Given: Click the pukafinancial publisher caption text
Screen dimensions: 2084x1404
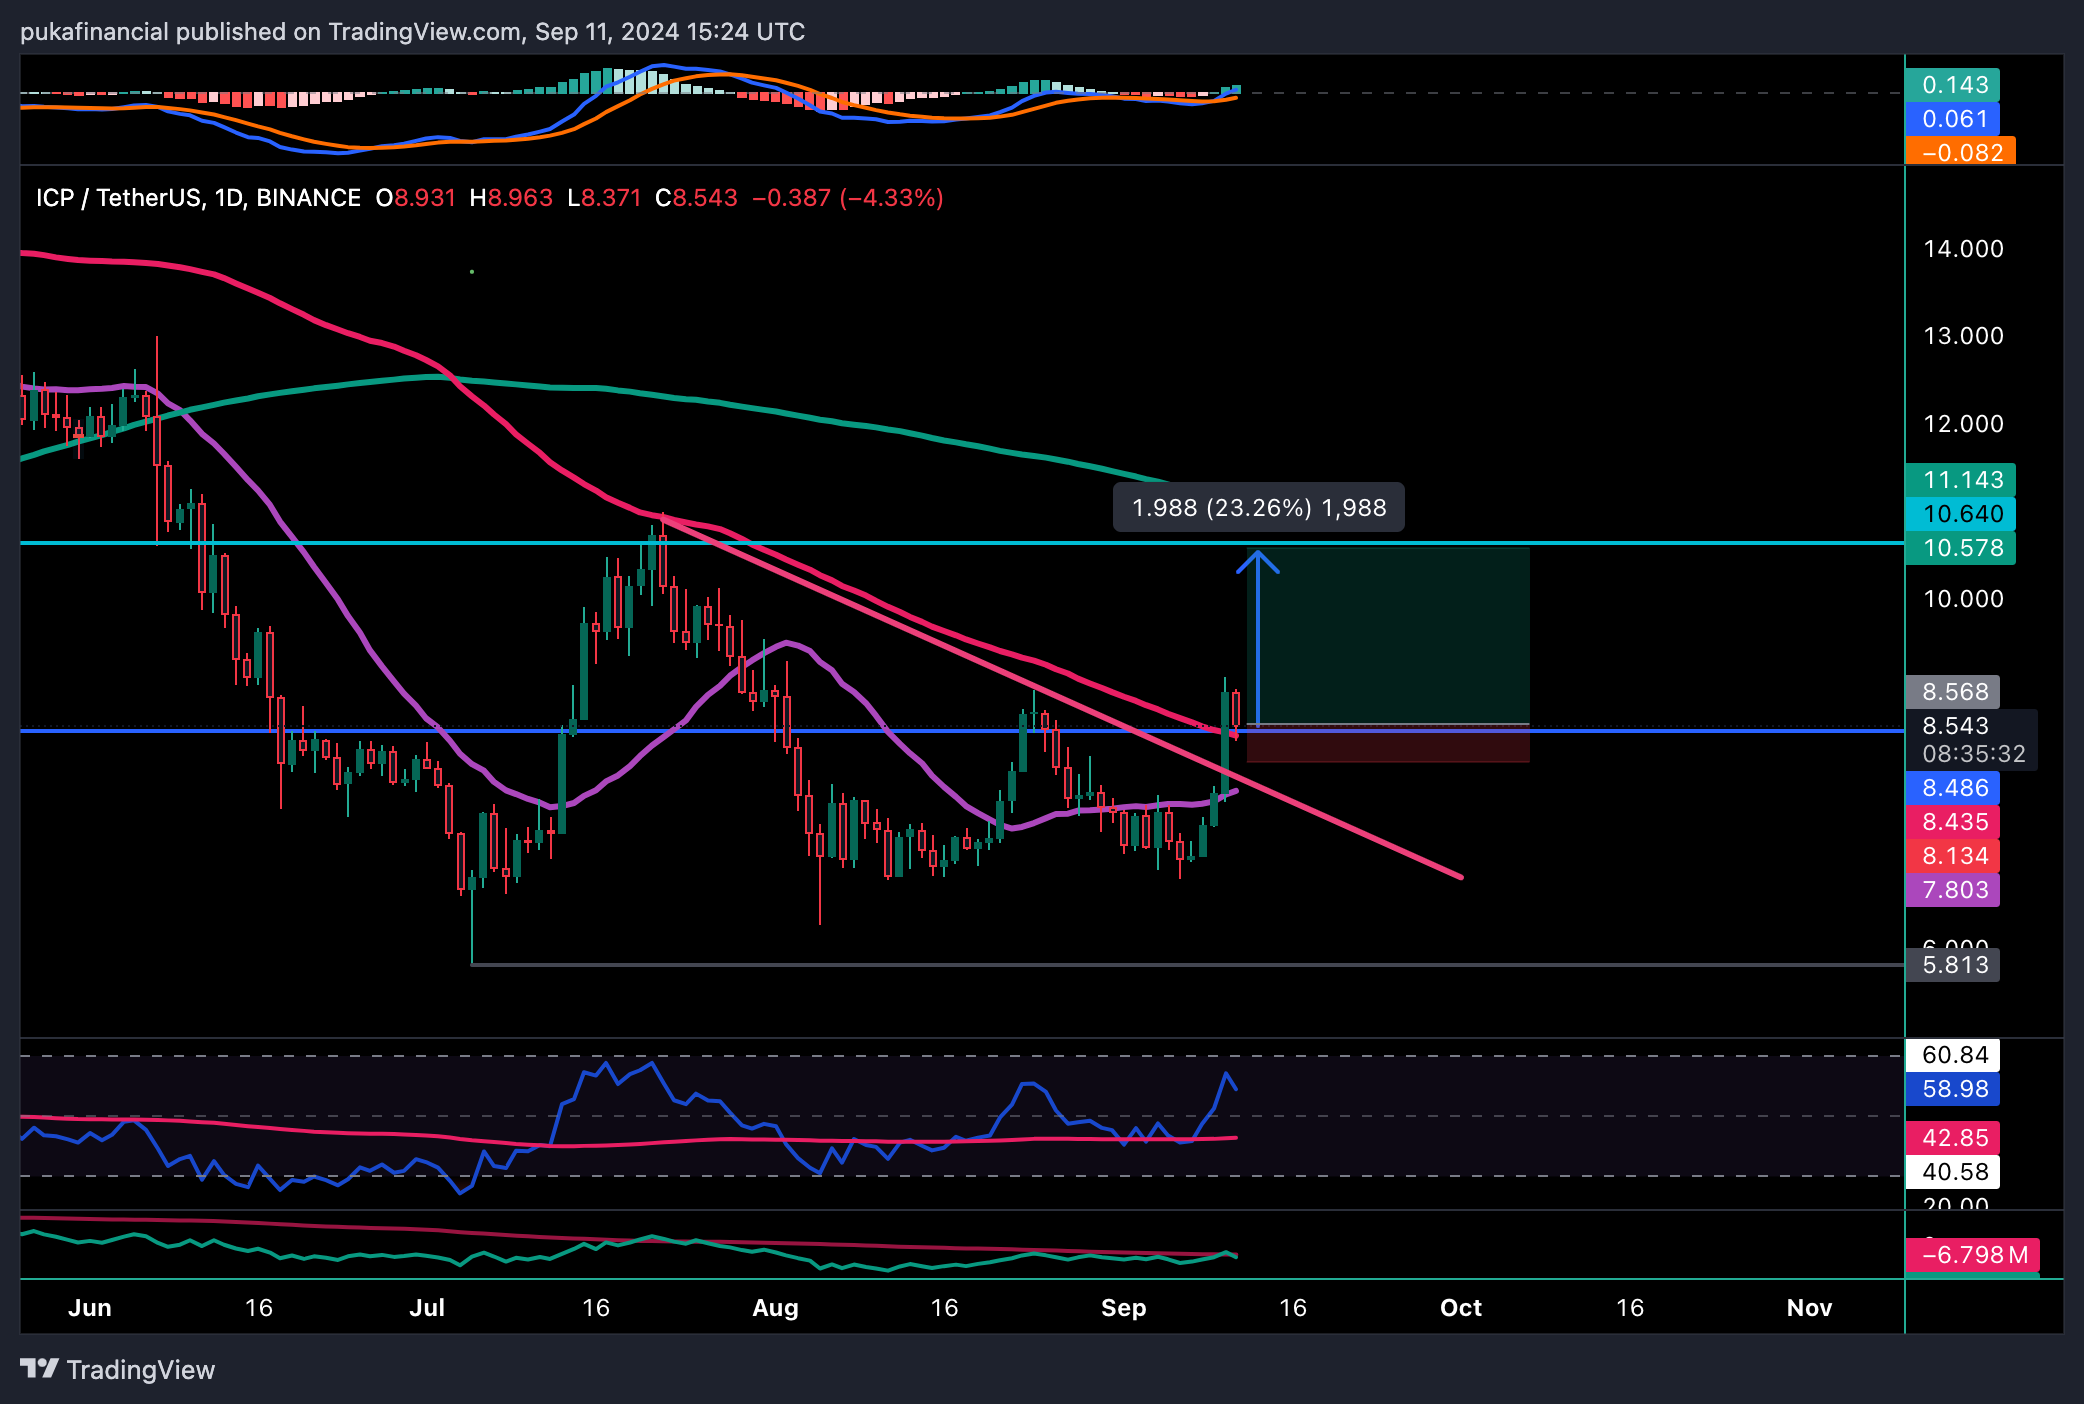Looking at the screenshot, I should click(412, 32).
